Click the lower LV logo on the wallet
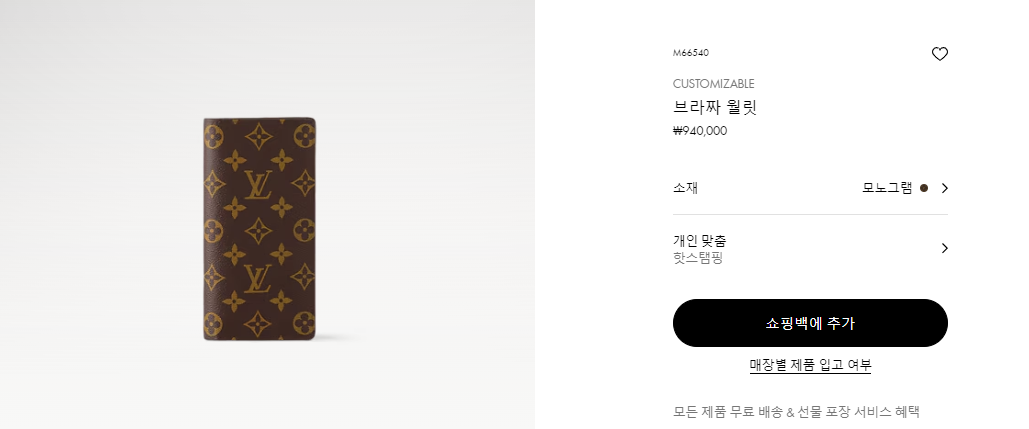The image size is (1029, 429). pyautogui.click(x=258, y=279)
